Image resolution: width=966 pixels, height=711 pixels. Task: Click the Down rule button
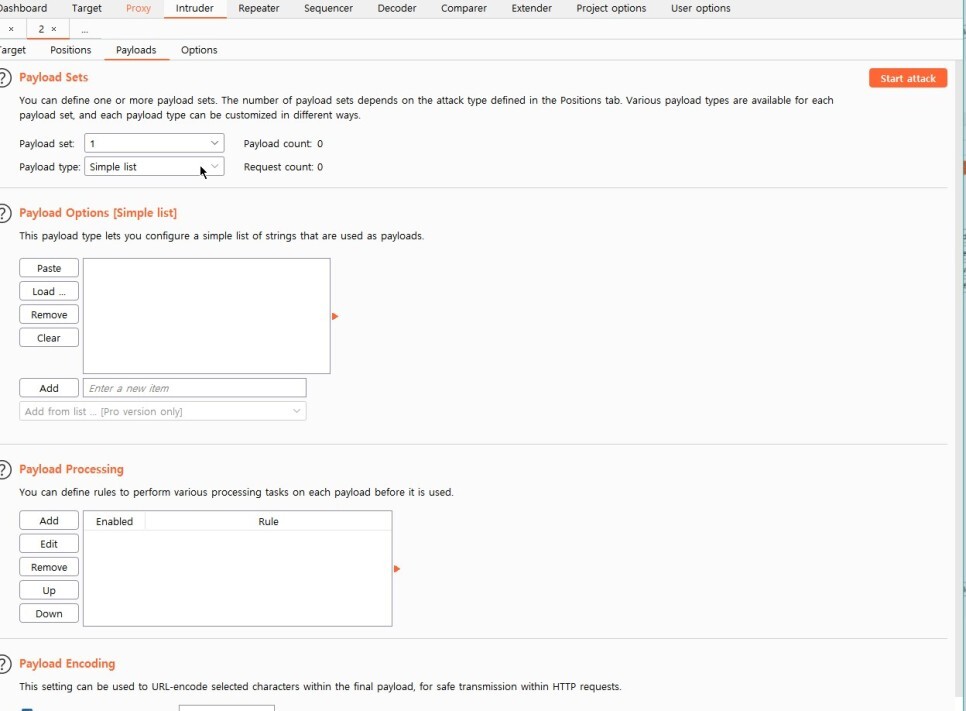(49, 614)
